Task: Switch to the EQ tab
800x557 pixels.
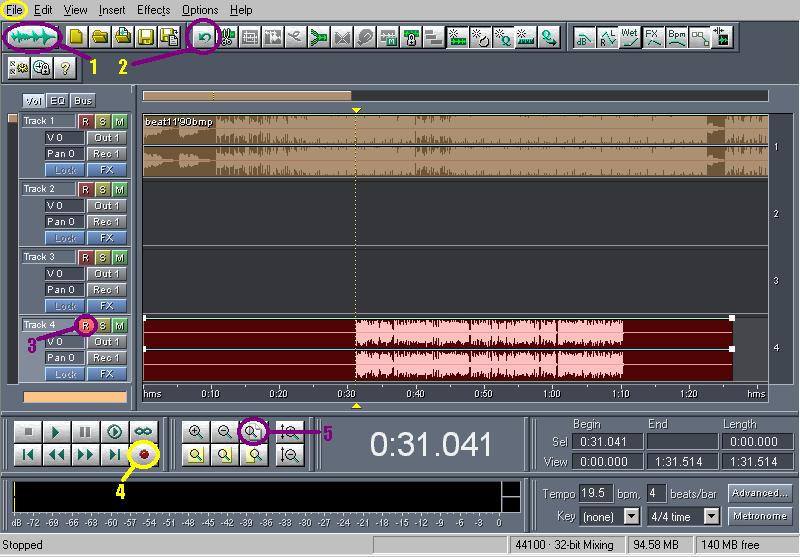Action: click(58, 101)
